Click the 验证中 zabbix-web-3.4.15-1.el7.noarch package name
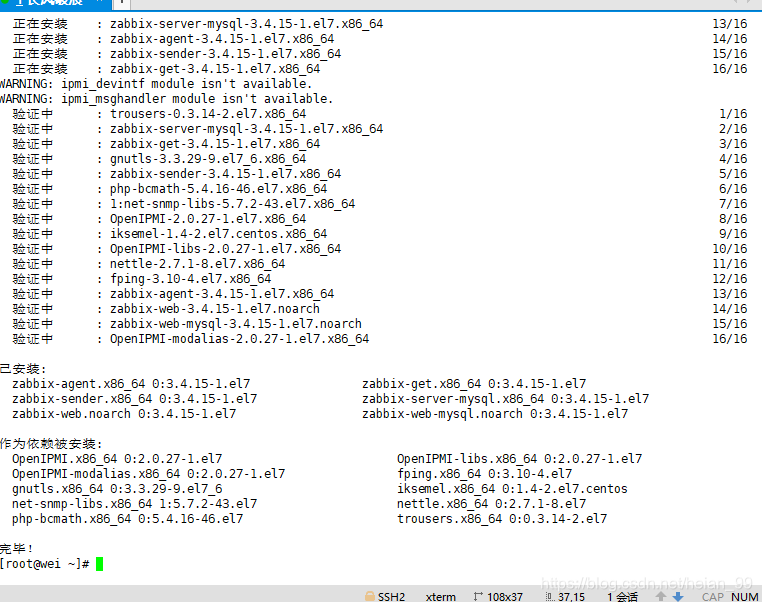The height and width of the screenshot is (602, 762). click(x=215, y=309)
